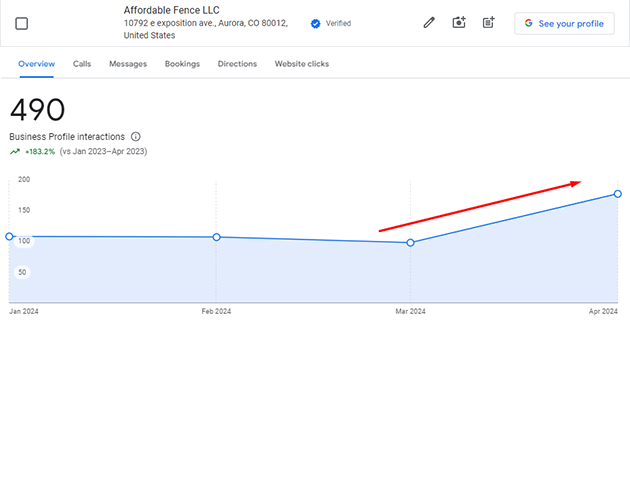Select the Jan 2024 data point on the chart
The height and width of the screenshot is (500, 630).
(x=10, y=237)
